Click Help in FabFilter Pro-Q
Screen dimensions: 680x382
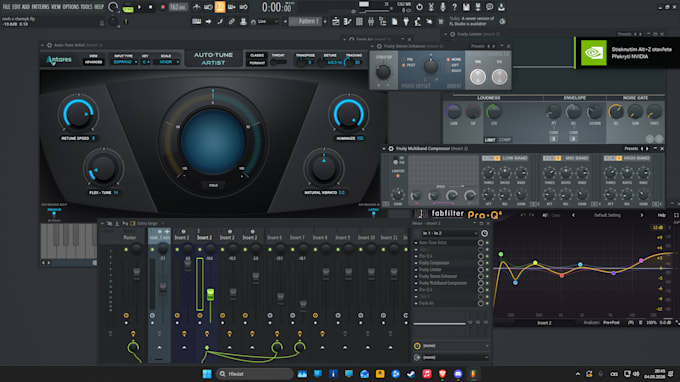click(661, 215)
